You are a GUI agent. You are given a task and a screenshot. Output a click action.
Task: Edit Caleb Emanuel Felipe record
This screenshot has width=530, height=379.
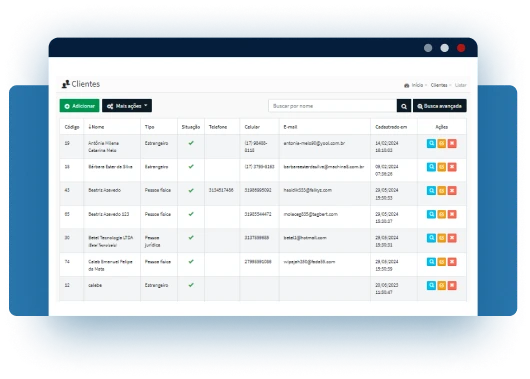pos(441,262)
